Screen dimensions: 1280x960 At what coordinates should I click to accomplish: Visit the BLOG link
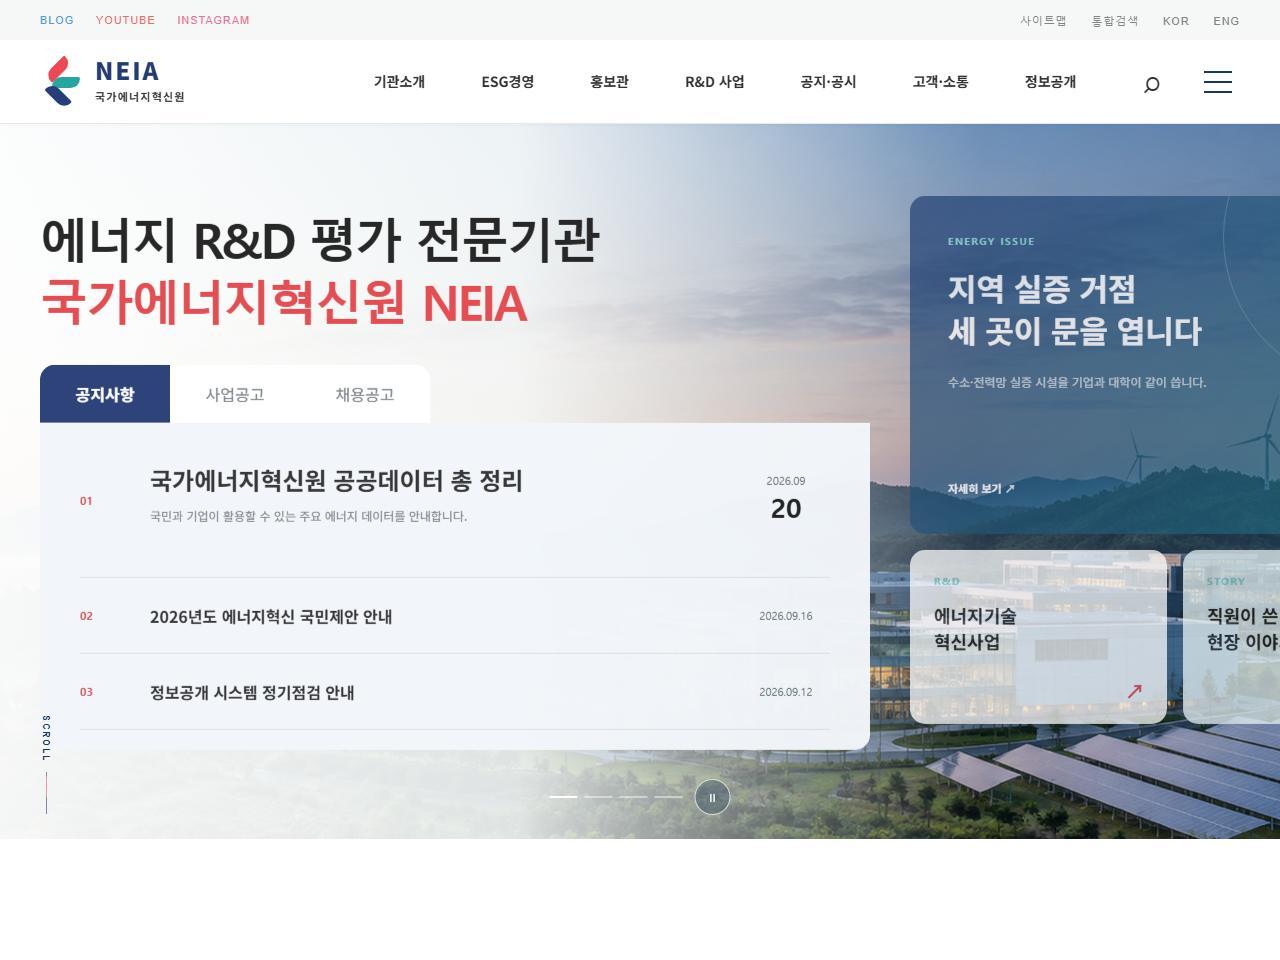[x=57, y=20]
